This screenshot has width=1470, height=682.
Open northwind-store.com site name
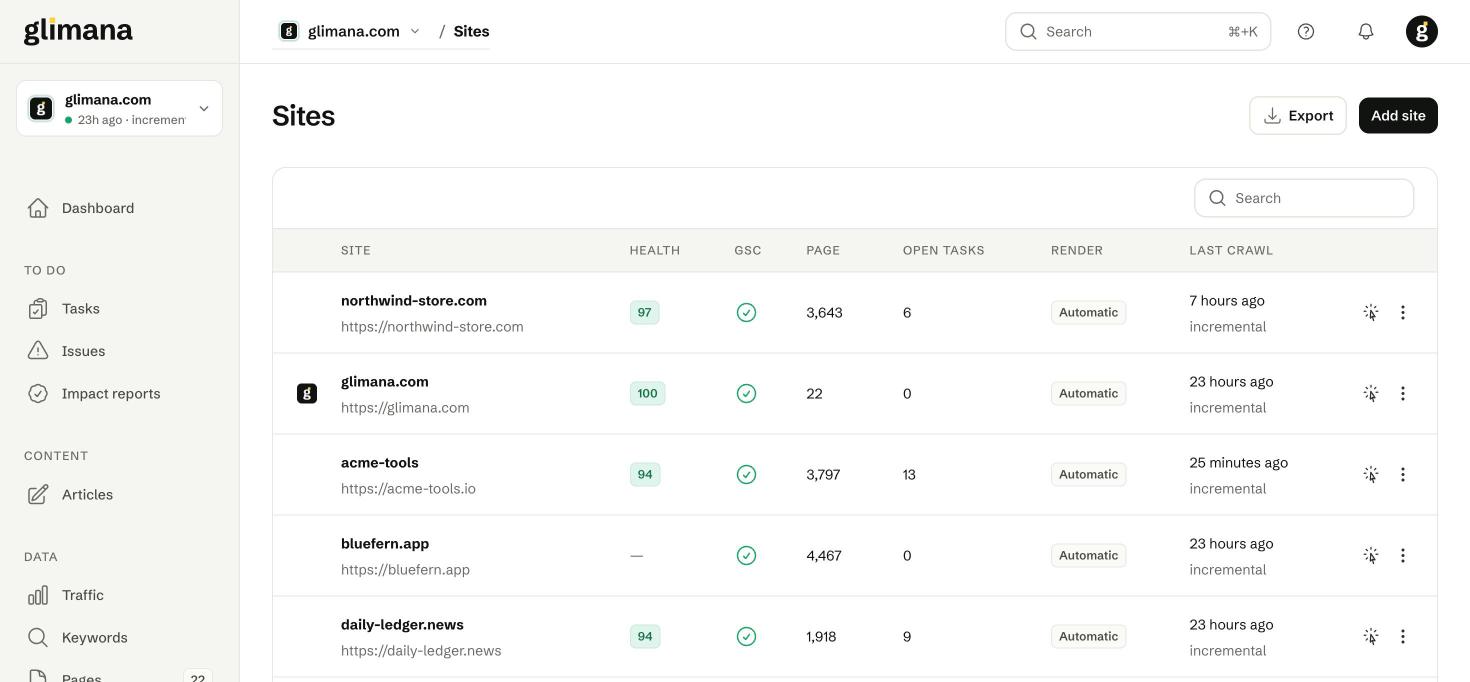click(x=414, y=301)
